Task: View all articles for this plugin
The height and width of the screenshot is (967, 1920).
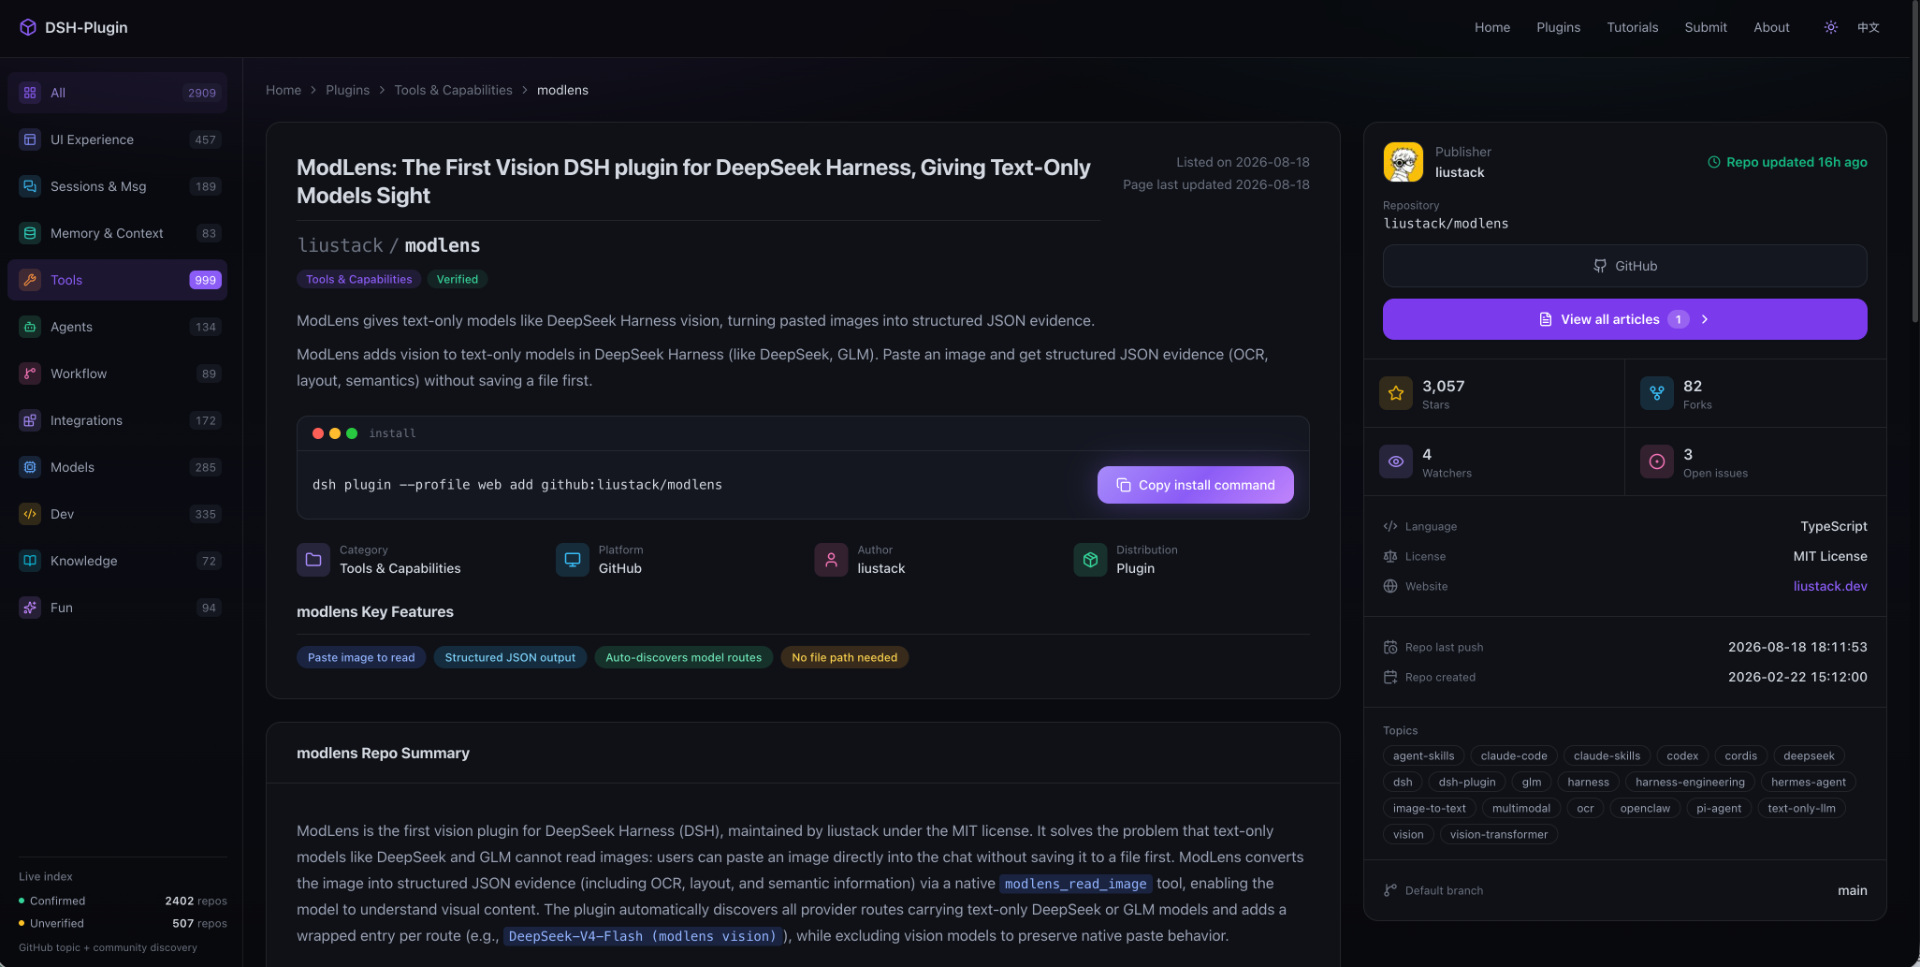Action: tap(1625, 319)
